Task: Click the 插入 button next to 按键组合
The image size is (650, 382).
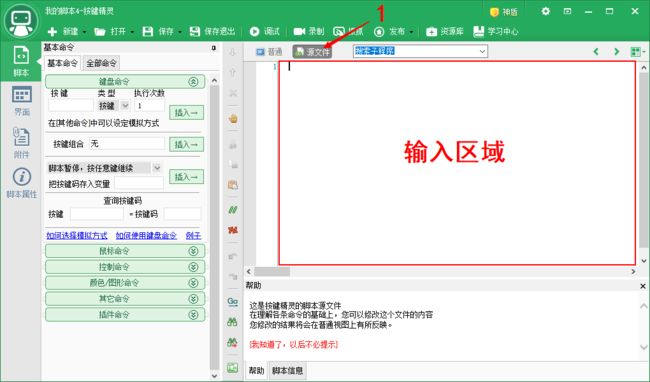Action: (187, 145)
